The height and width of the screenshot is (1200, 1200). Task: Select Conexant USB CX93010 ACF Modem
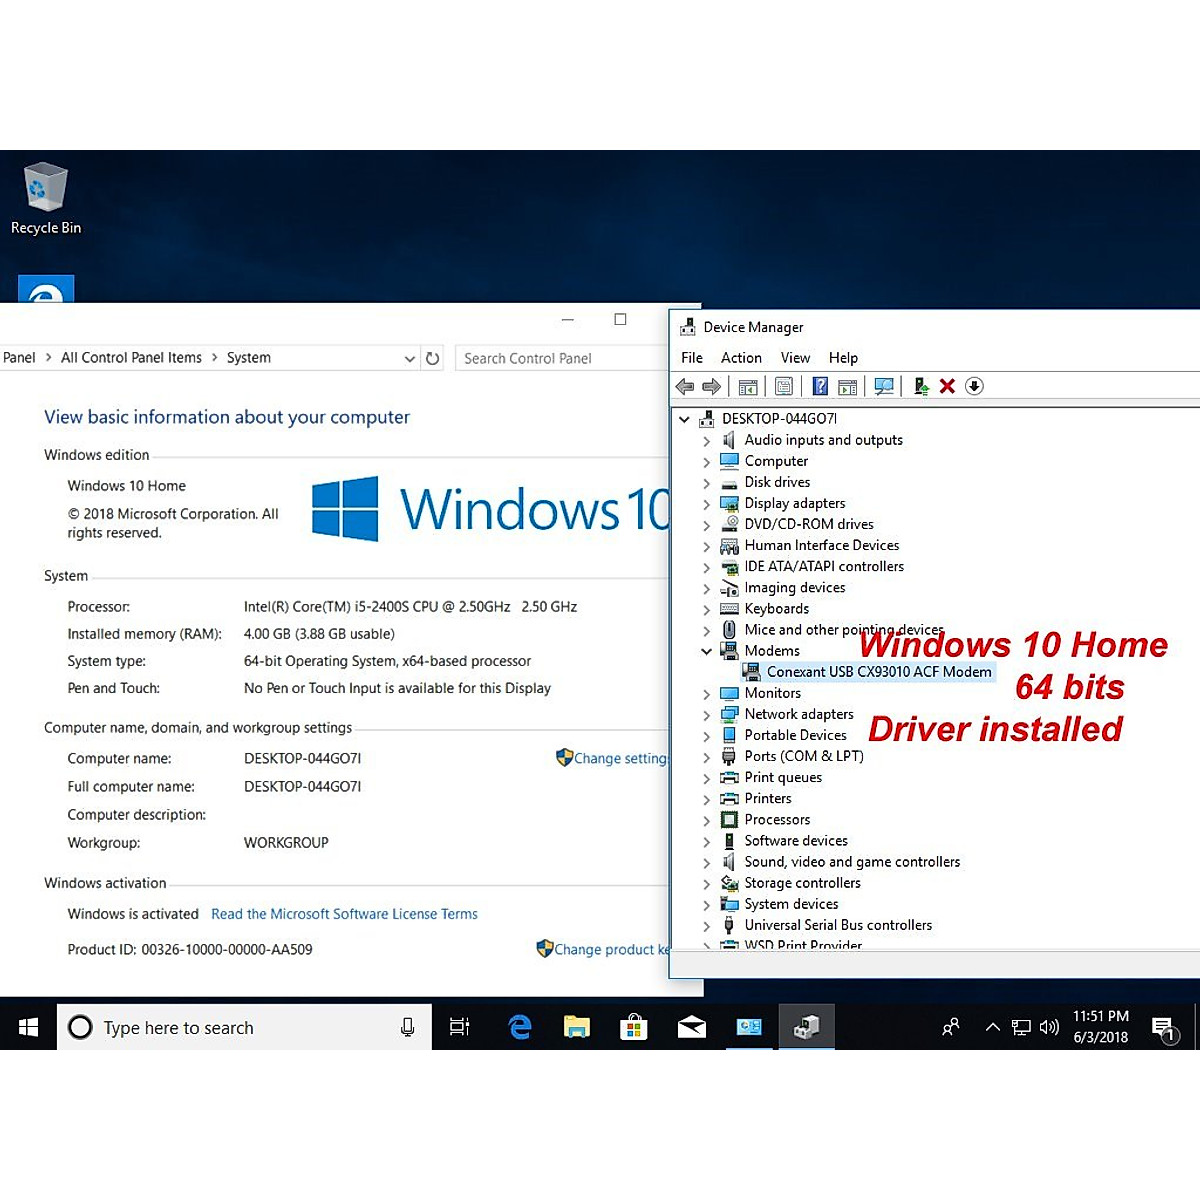click(x=878, y=672)
